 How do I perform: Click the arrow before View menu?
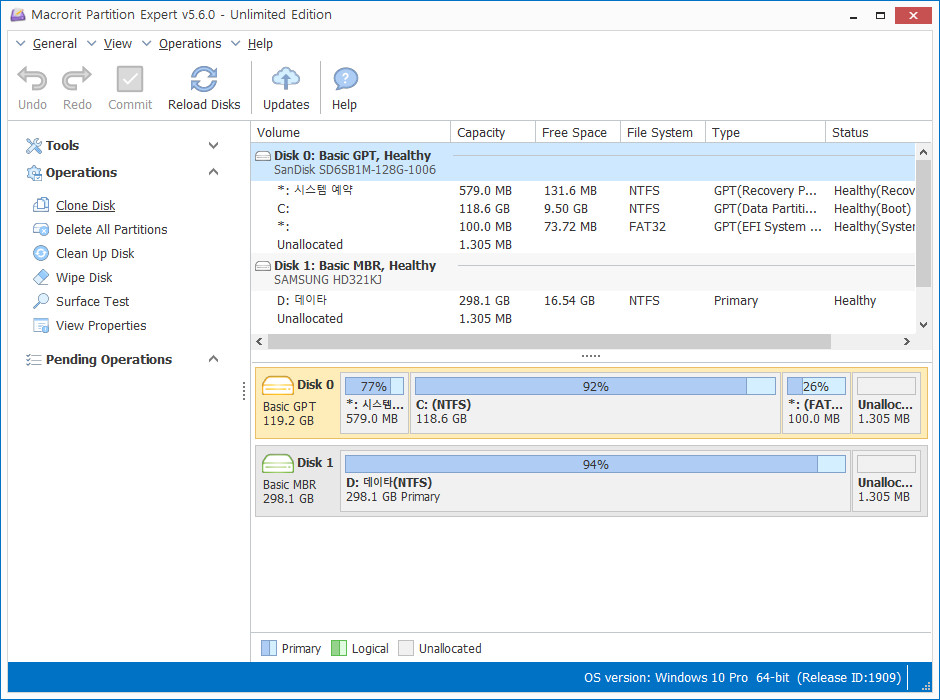[x=91, y=43]
